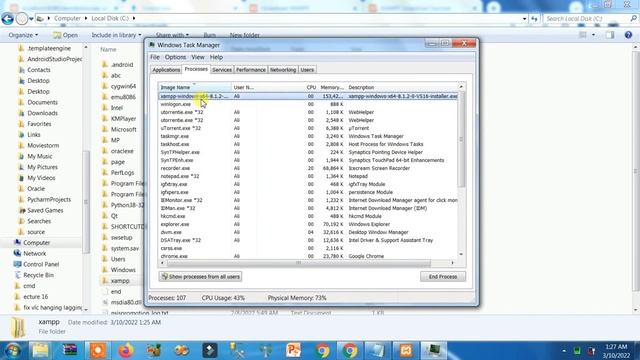
Task: Select the dwm.exe process row
Action: (x=308, y=232)
